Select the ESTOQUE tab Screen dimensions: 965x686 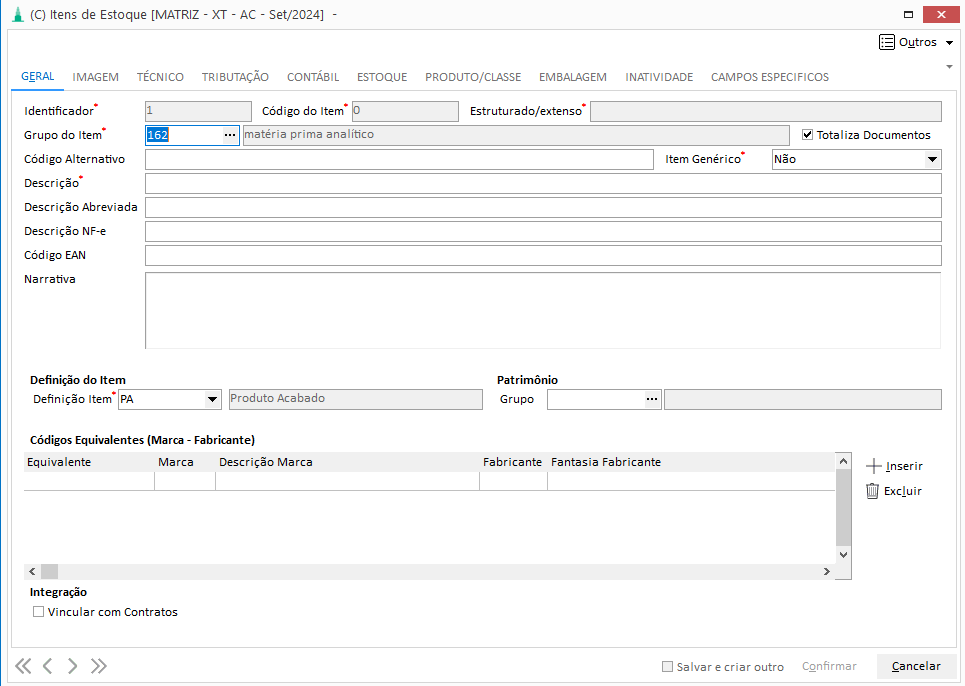tap(382, 77)
